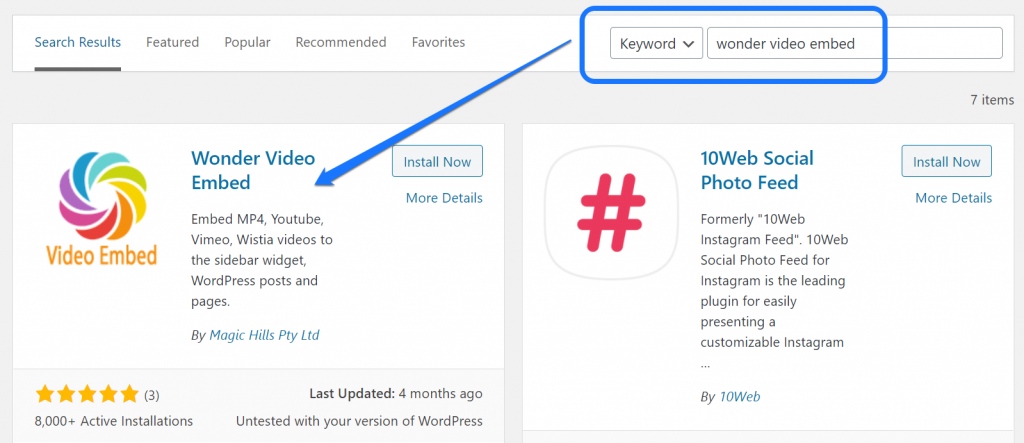
Task: Click the plugin search input field
Action: tap(854, 43)
